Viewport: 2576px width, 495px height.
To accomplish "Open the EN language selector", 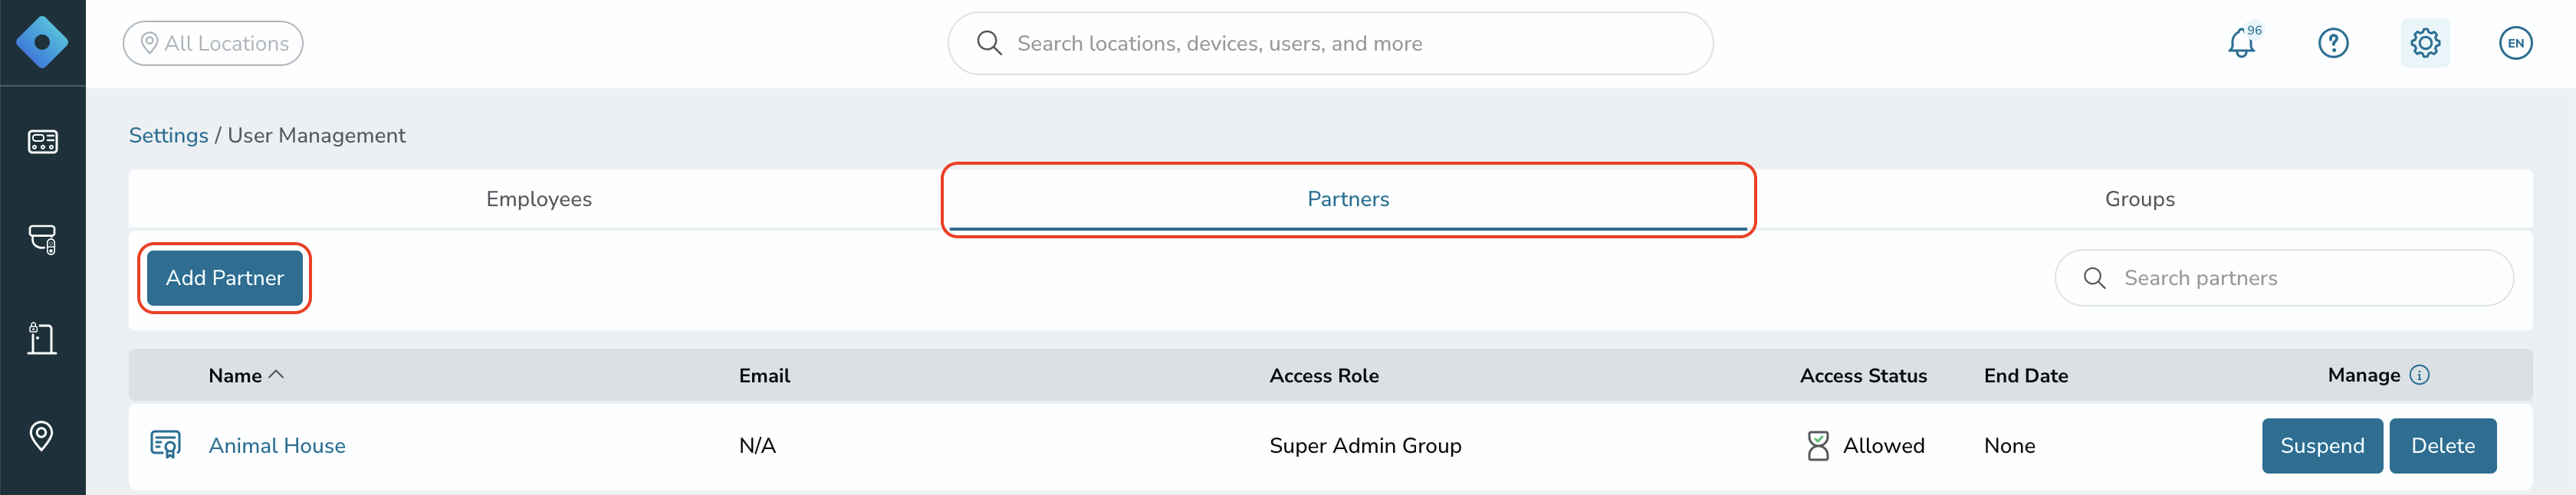I will click(x=2516, y=43).
